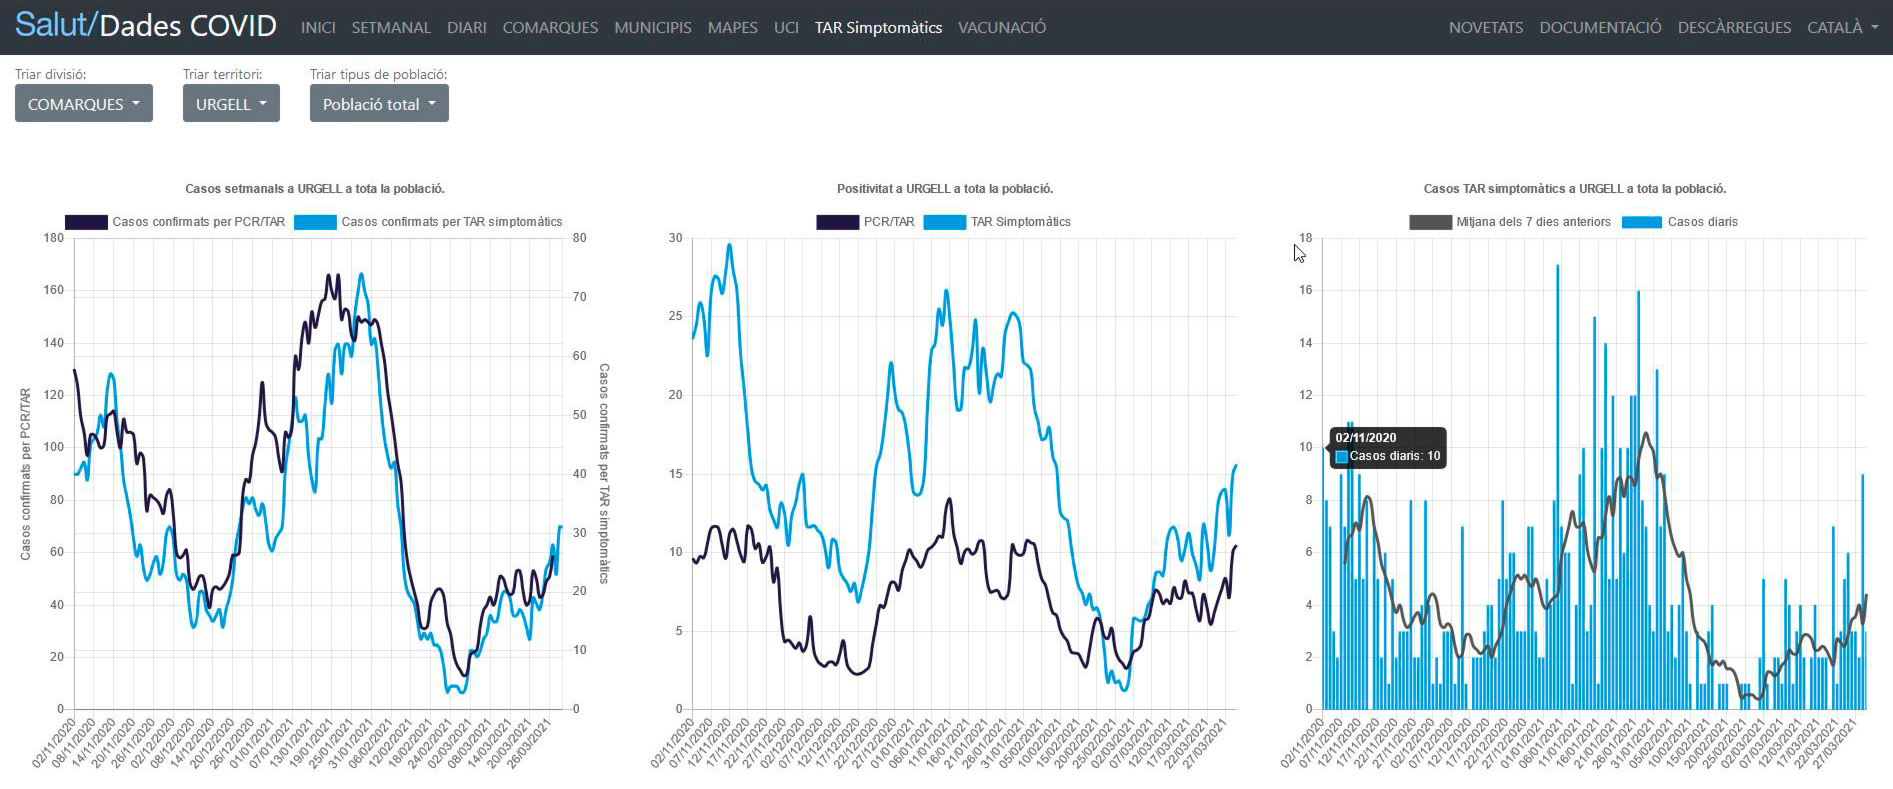Expand the Població total dropdown
Screen dimensions: 1893x789
coord(378,104)
